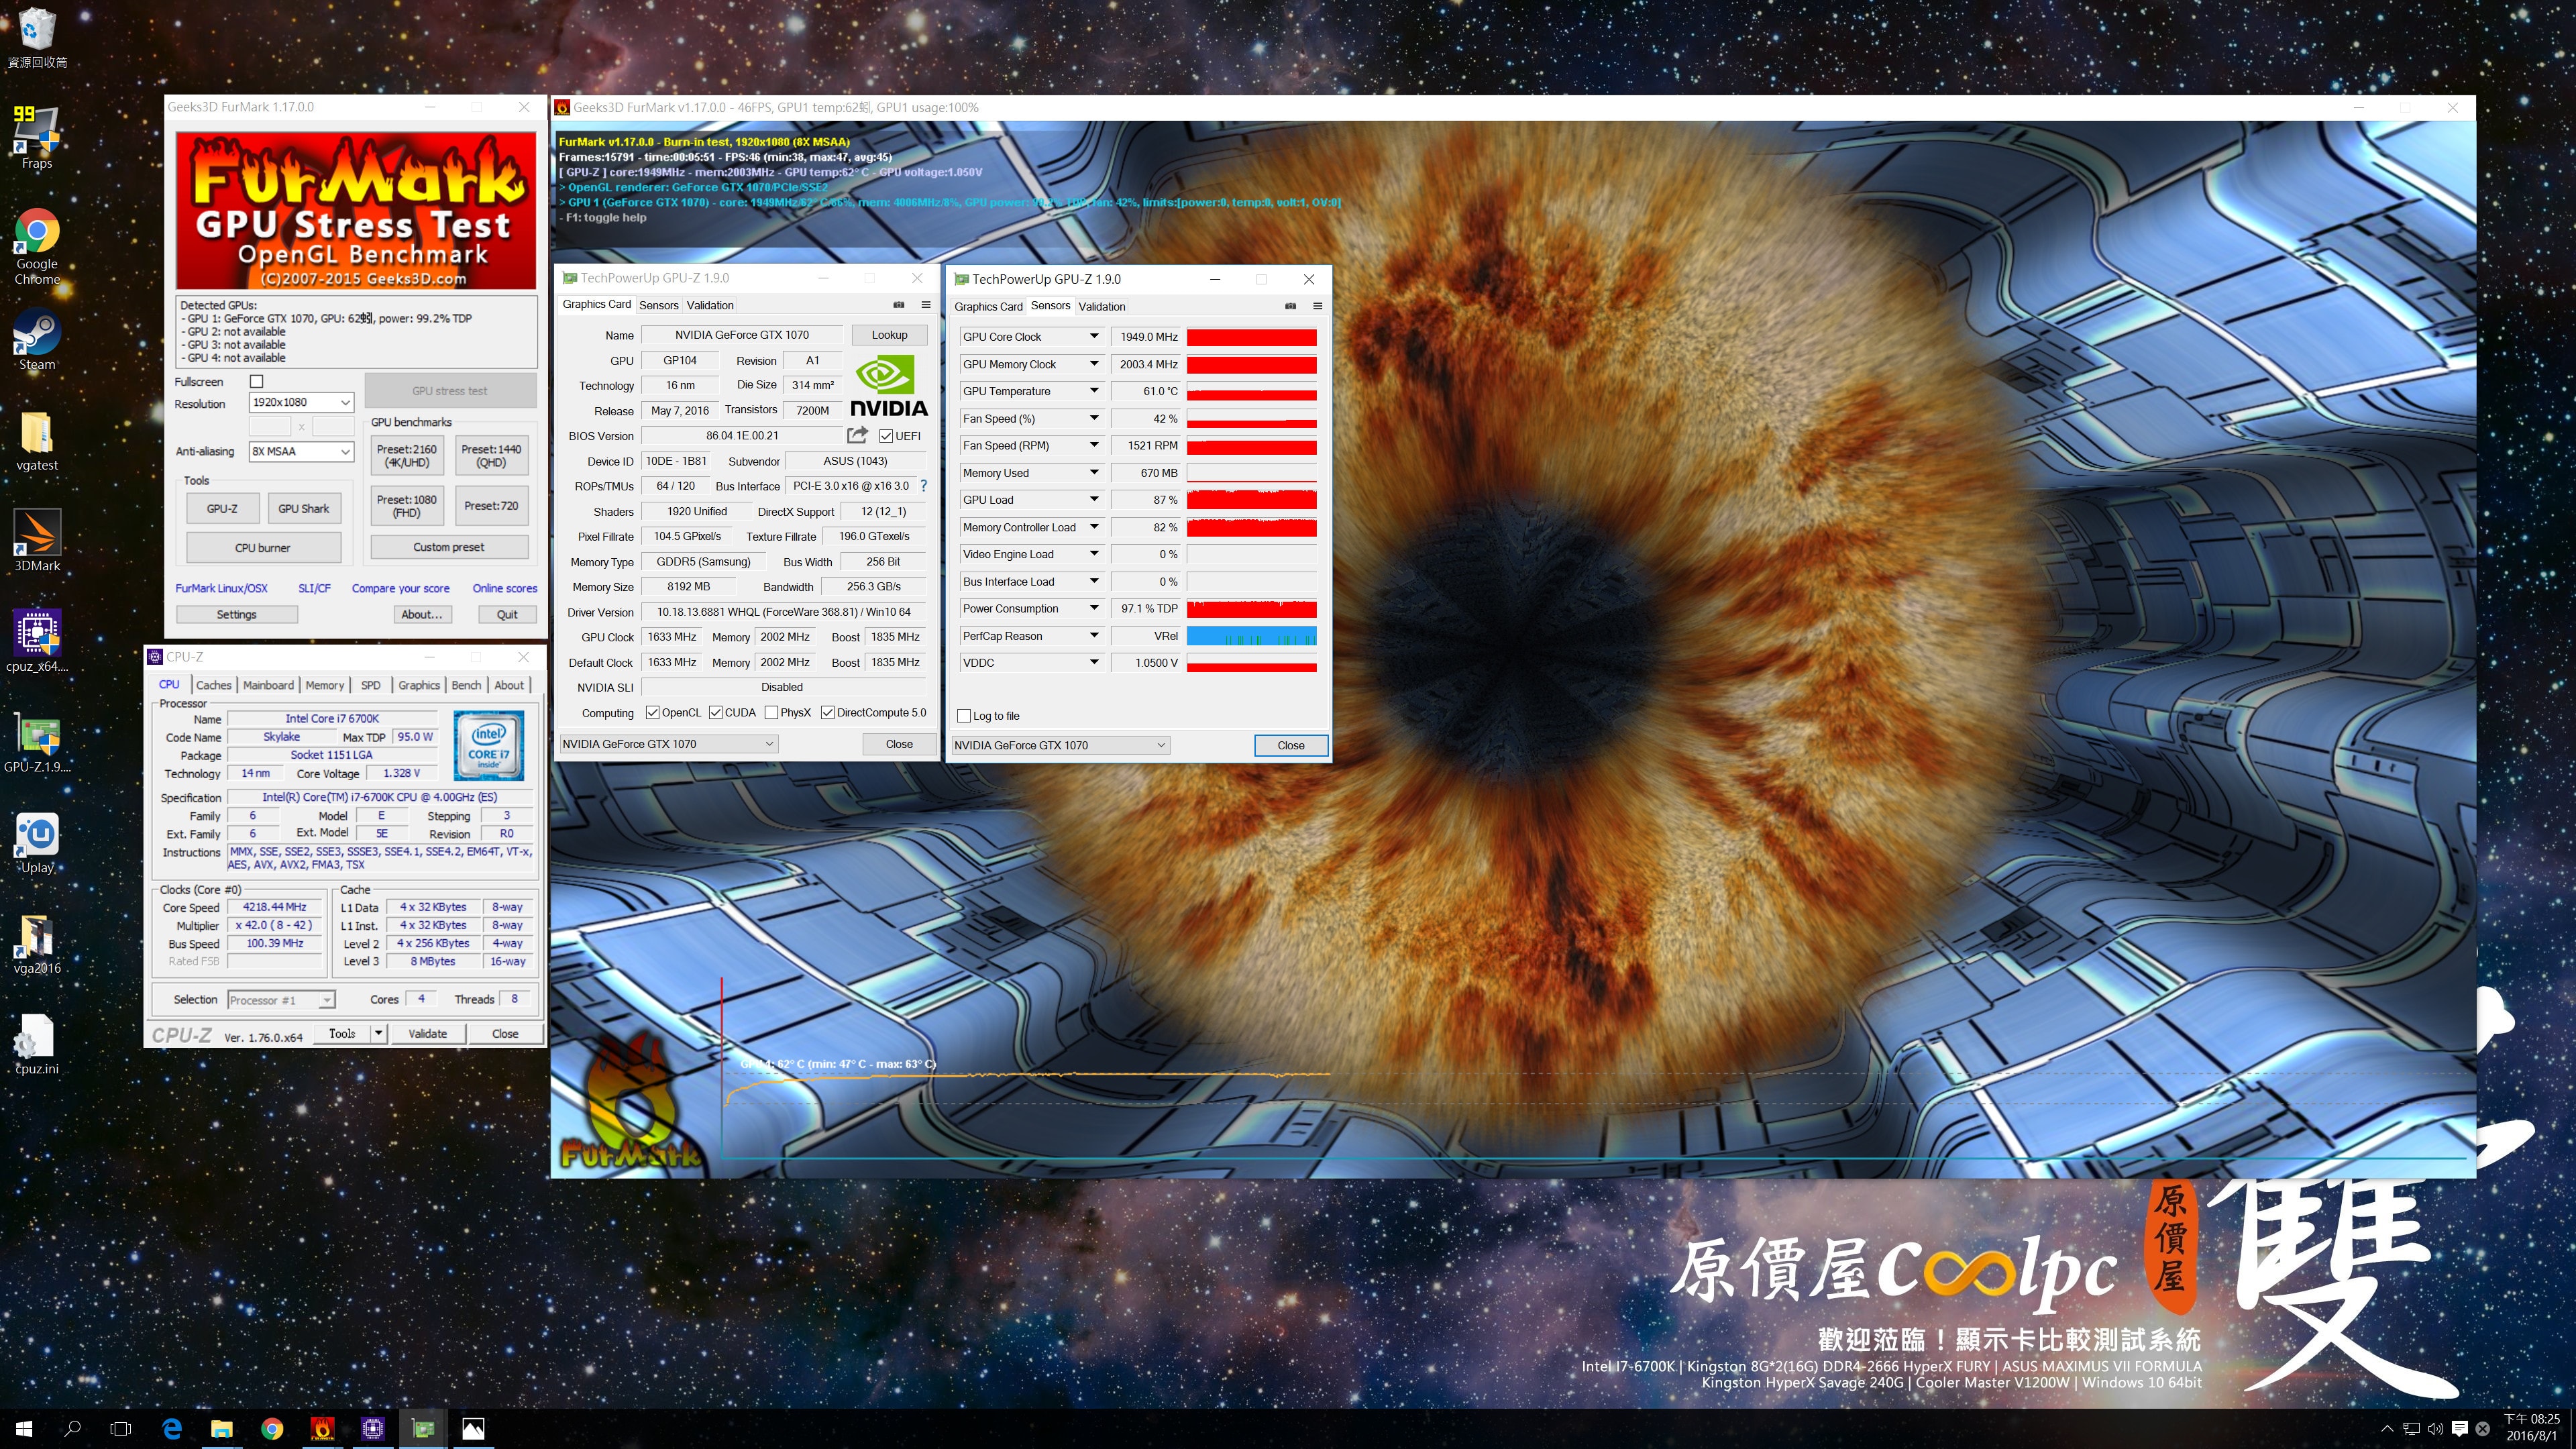The height and width of the screenshot is (1449, 2576).
Task: Open the GPU selector dropdown in GPU-Z Sensors window
Action: pyautogui.click(x=1060, y=745)
